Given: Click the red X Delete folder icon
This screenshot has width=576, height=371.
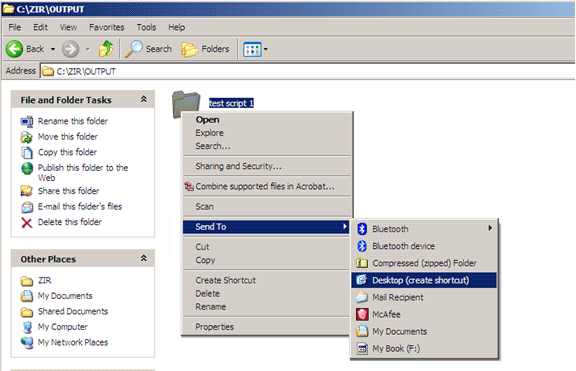Looking at the screenshot, I should pyautogui.click(x=27, y=223).
